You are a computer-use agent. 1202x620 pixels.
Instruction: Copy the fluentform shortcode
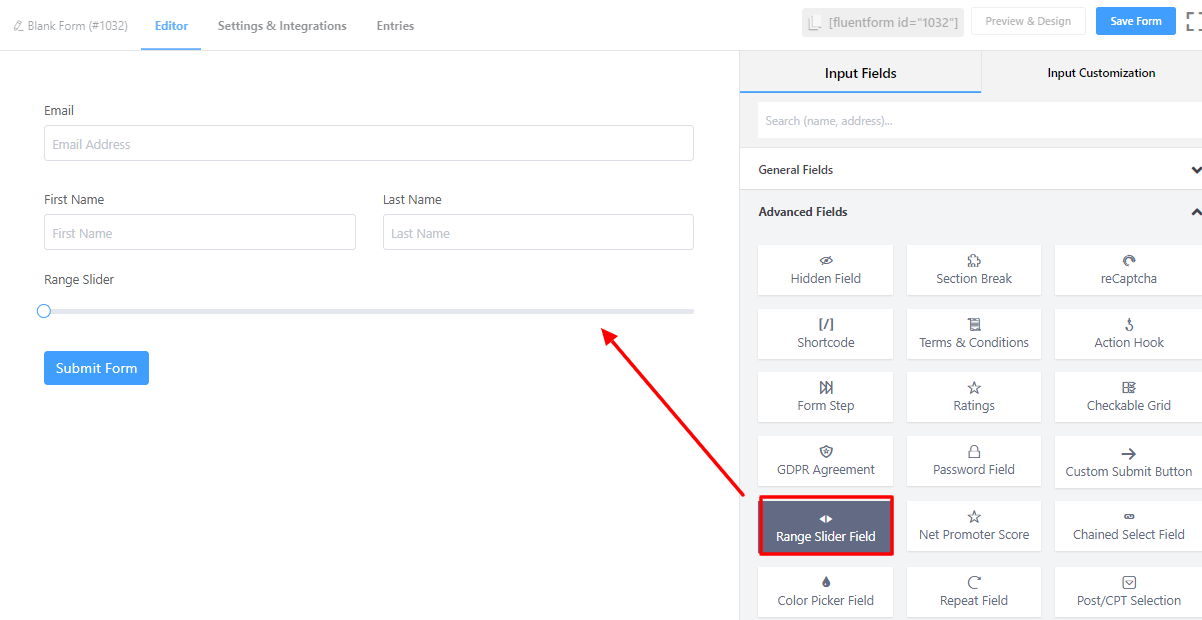pos(883,22)
